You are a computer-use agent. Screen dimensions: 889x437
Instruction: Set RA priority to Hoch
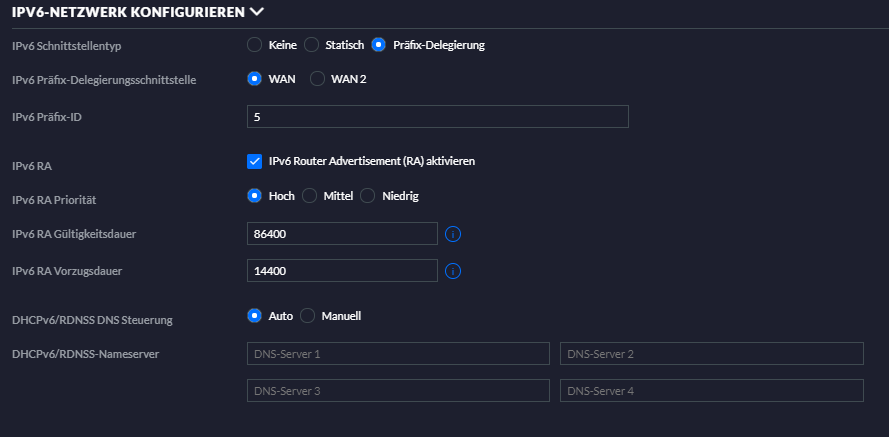254,196
